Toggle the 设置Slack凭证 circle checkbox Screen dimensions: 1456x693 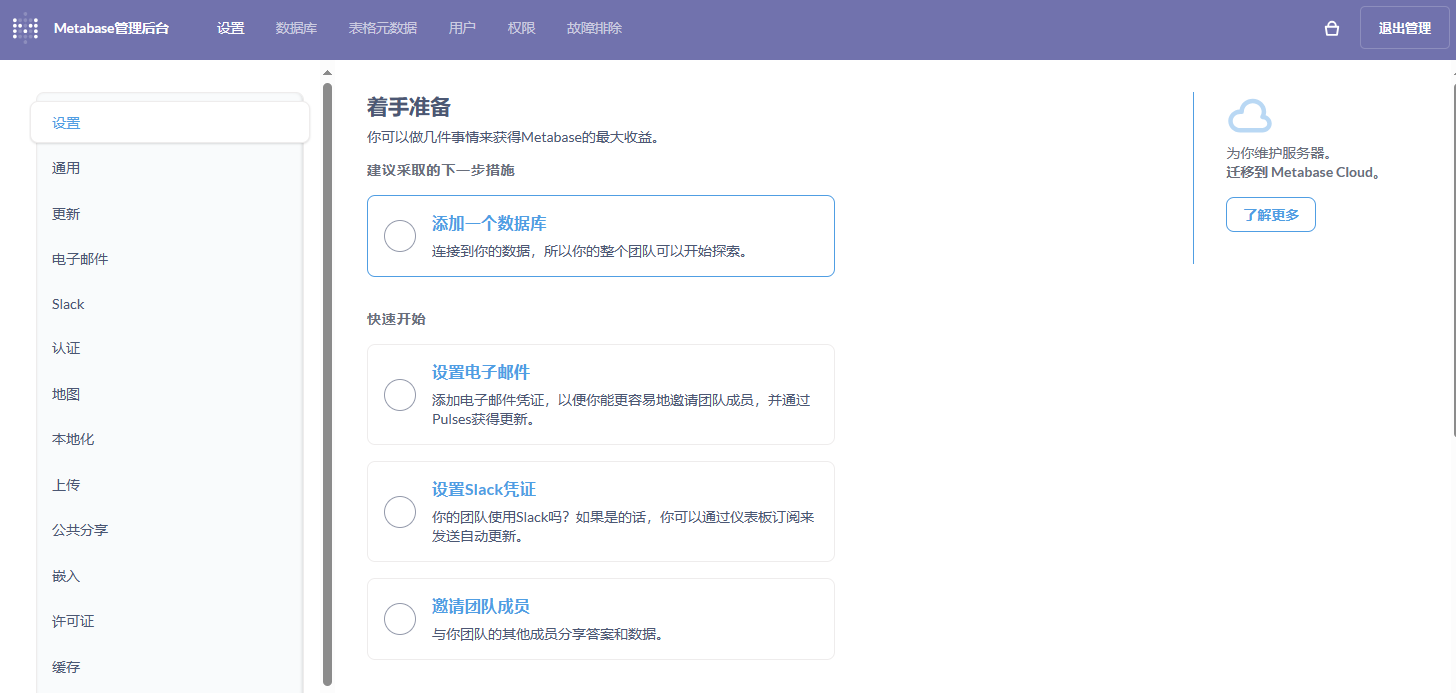[x=400, y=512]
